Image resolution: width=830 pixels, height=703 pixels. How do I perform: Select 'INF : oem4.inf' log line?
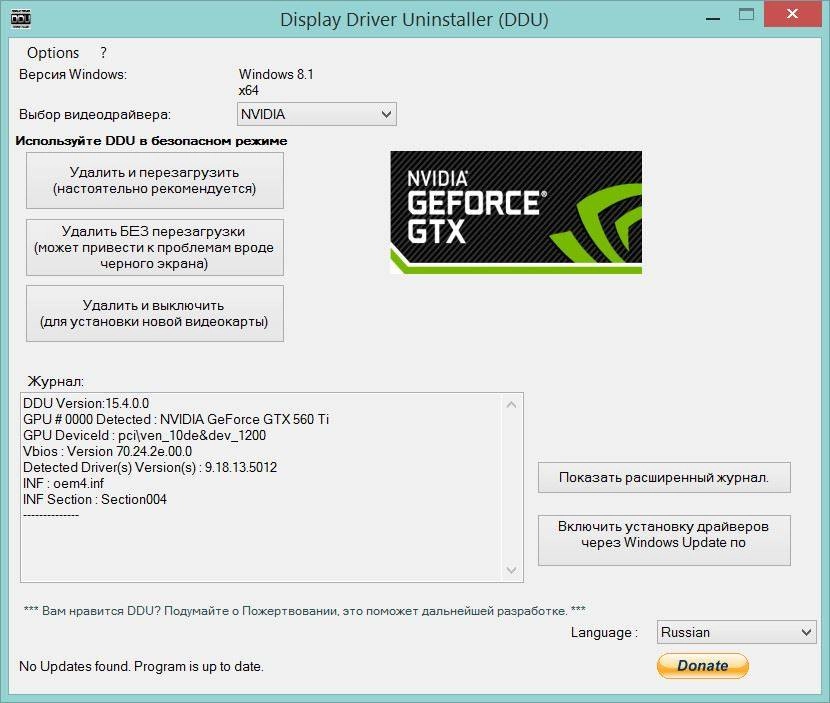point(64,483)
